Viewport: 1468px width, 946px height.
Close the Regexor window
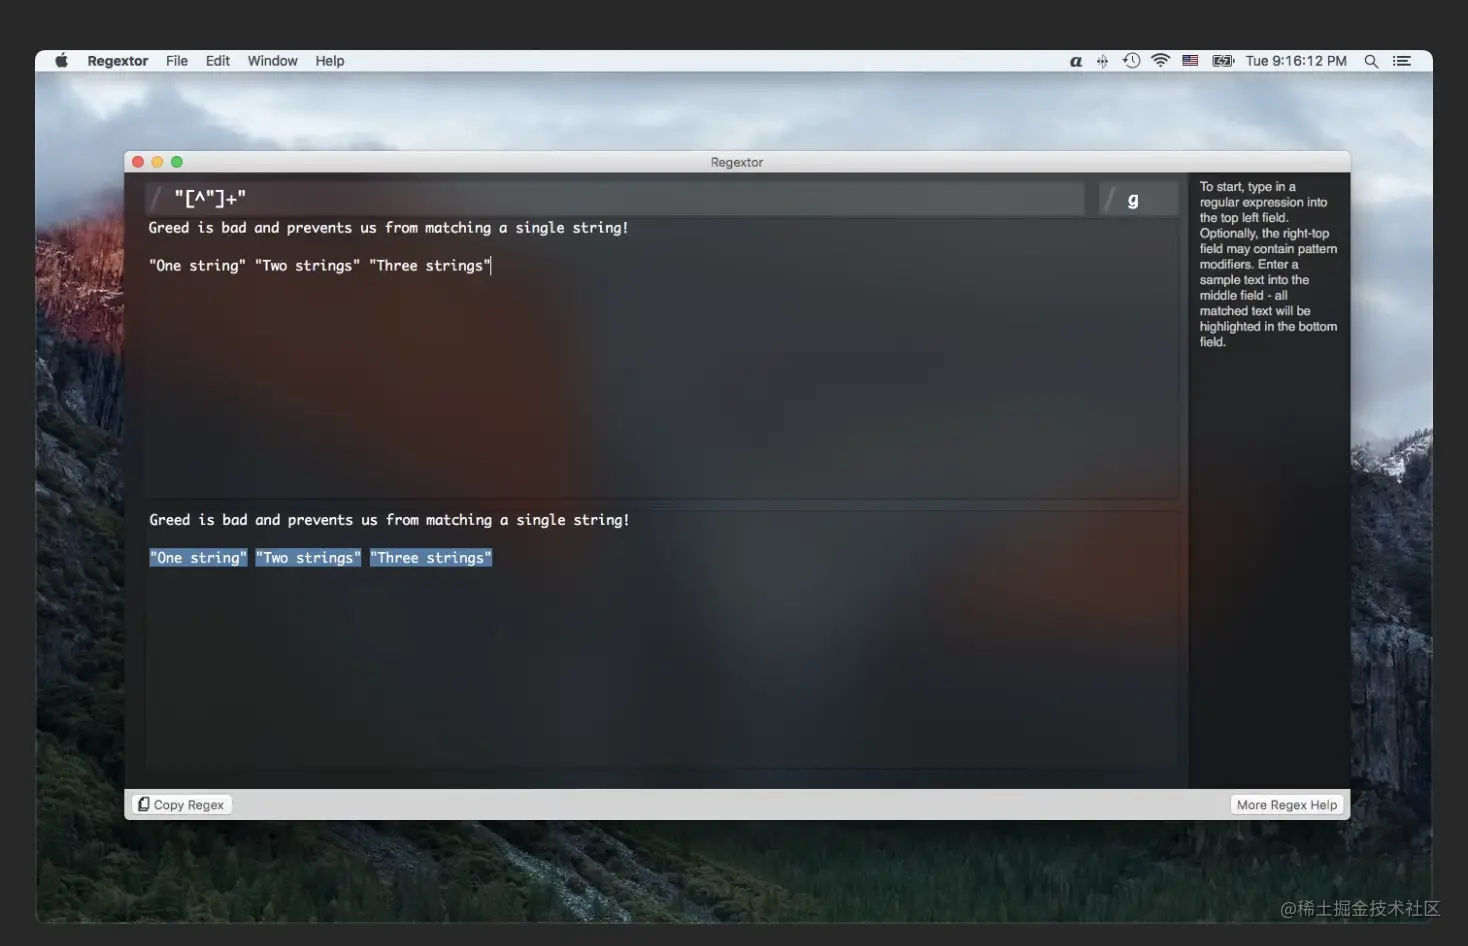[x=138, y=162]
